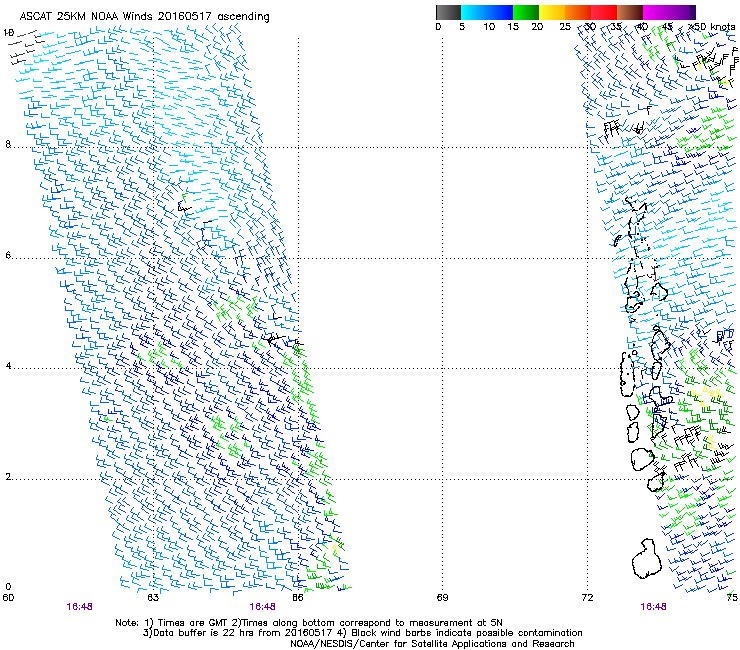Image resolution: width=740 pixels, height=650 pixels.
Task: Click the ">50 knots" color bar label
Action: point(711,26)
